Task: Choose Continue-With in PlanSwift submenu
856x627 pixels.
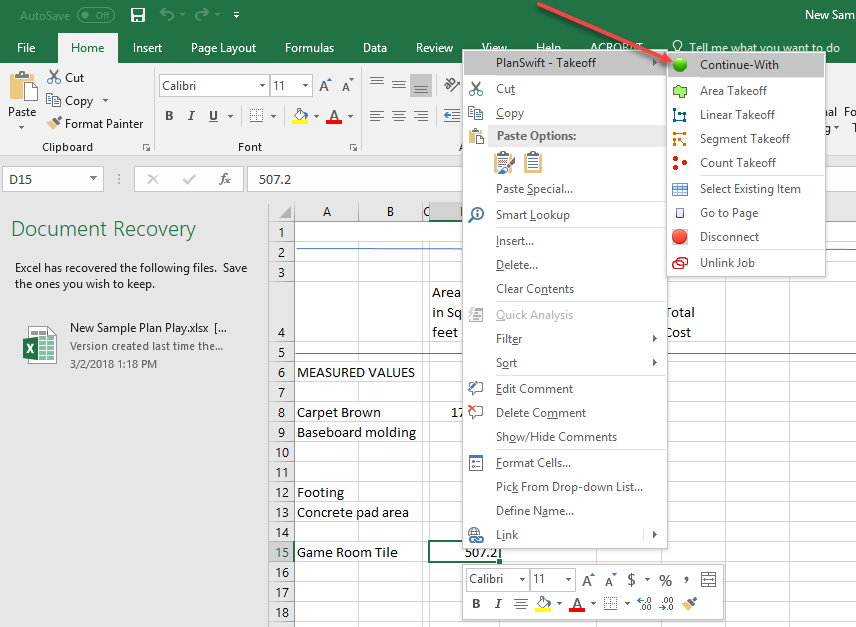Action: tap(746, 65)
